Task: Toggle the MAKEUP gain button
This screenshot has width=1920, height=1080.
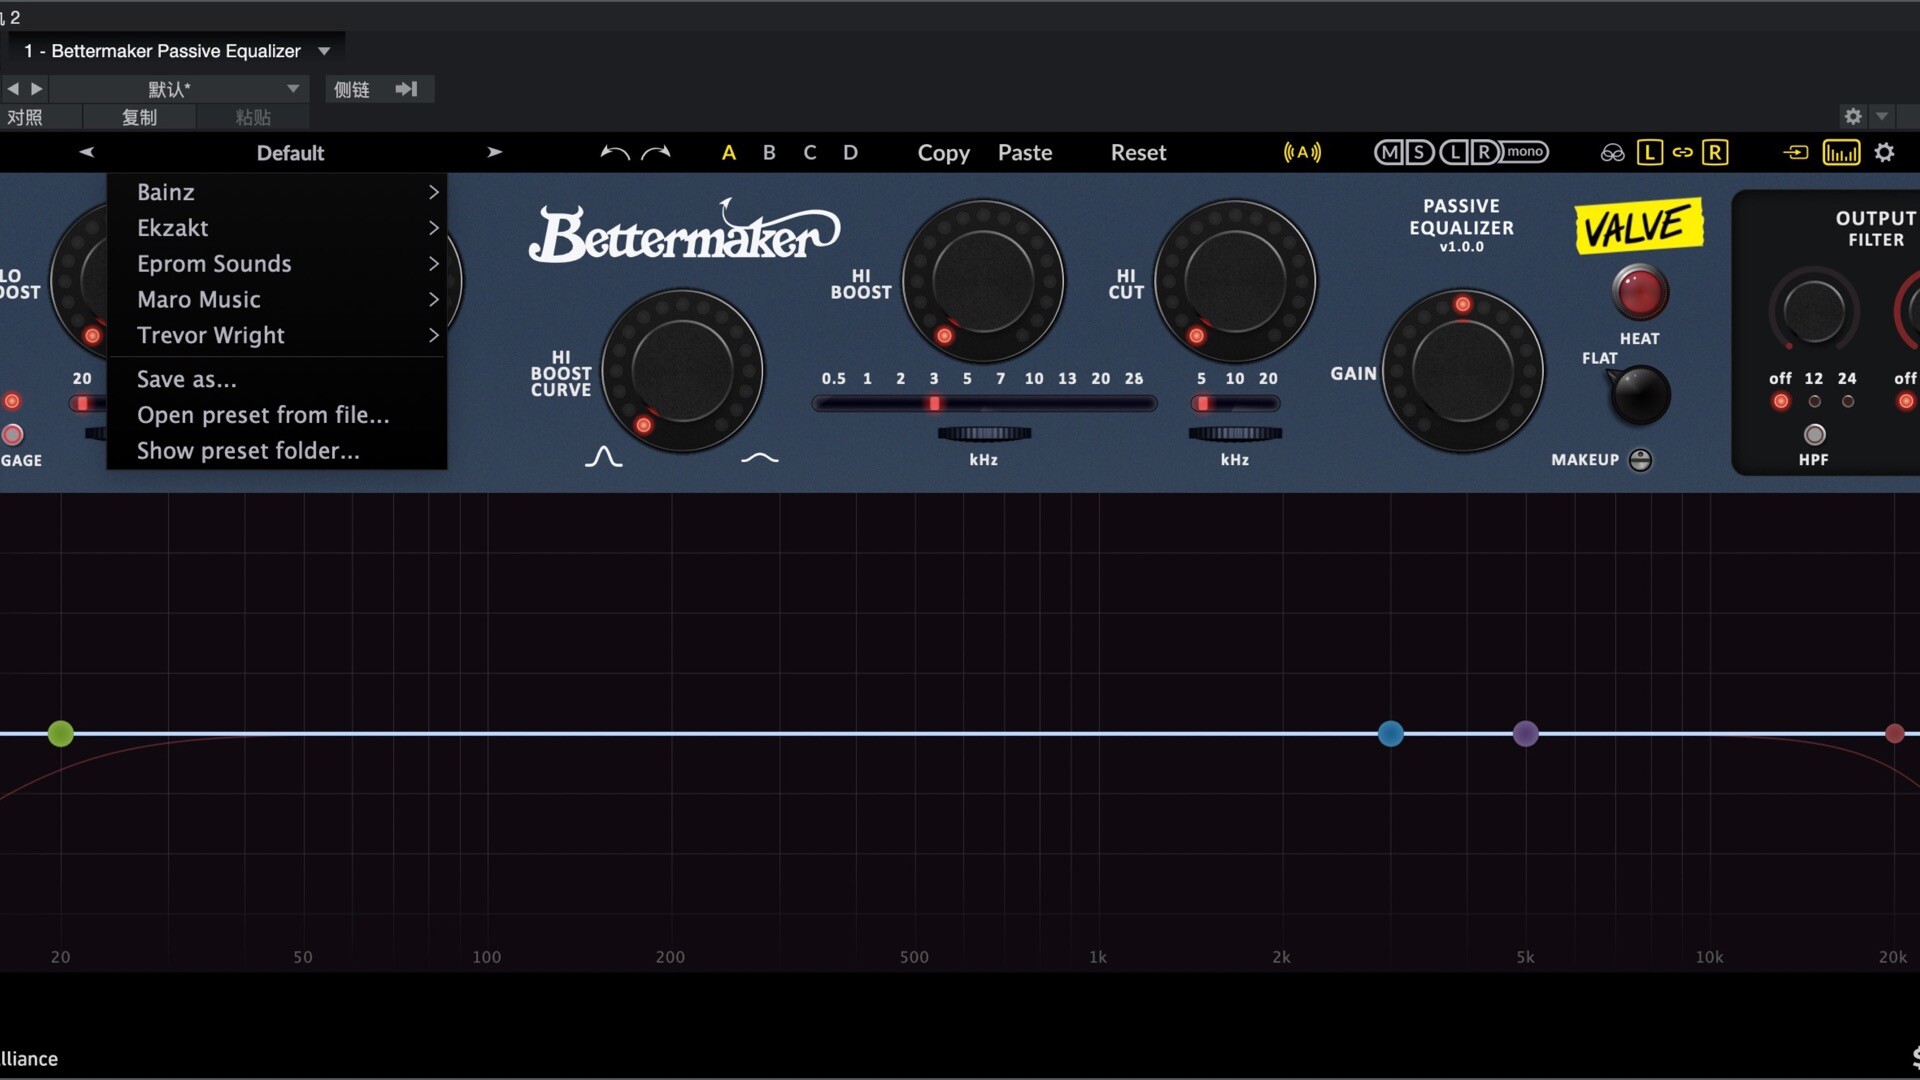Action: coord(1640,460)
